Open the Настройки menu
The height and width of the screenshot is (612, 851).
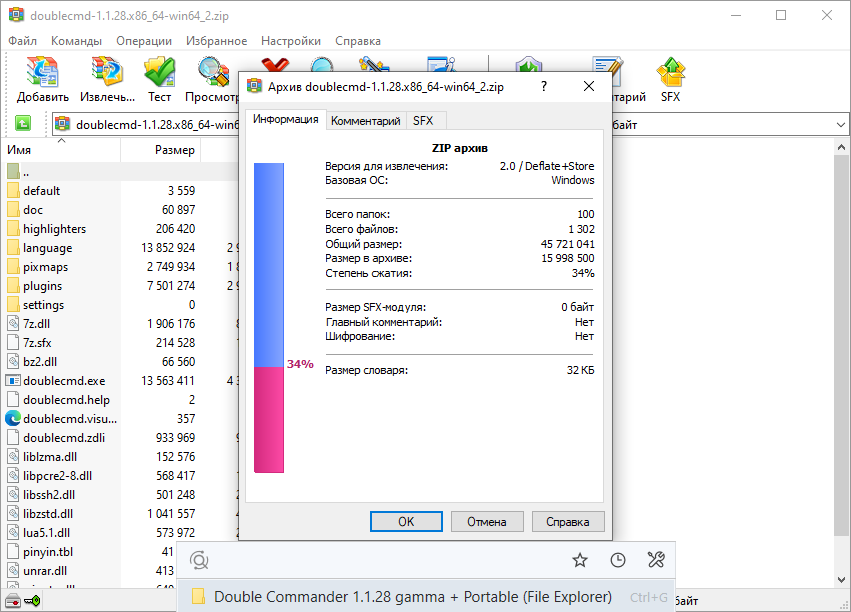[291, 41]
